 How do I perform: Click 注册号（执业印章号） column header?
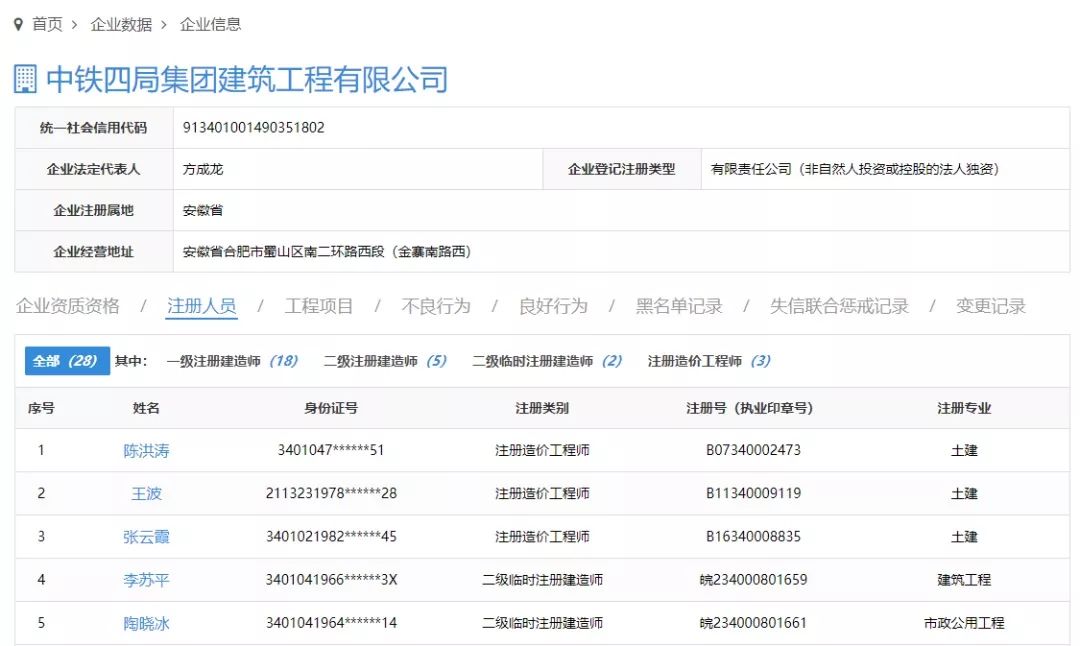click(x=749, y=408)
